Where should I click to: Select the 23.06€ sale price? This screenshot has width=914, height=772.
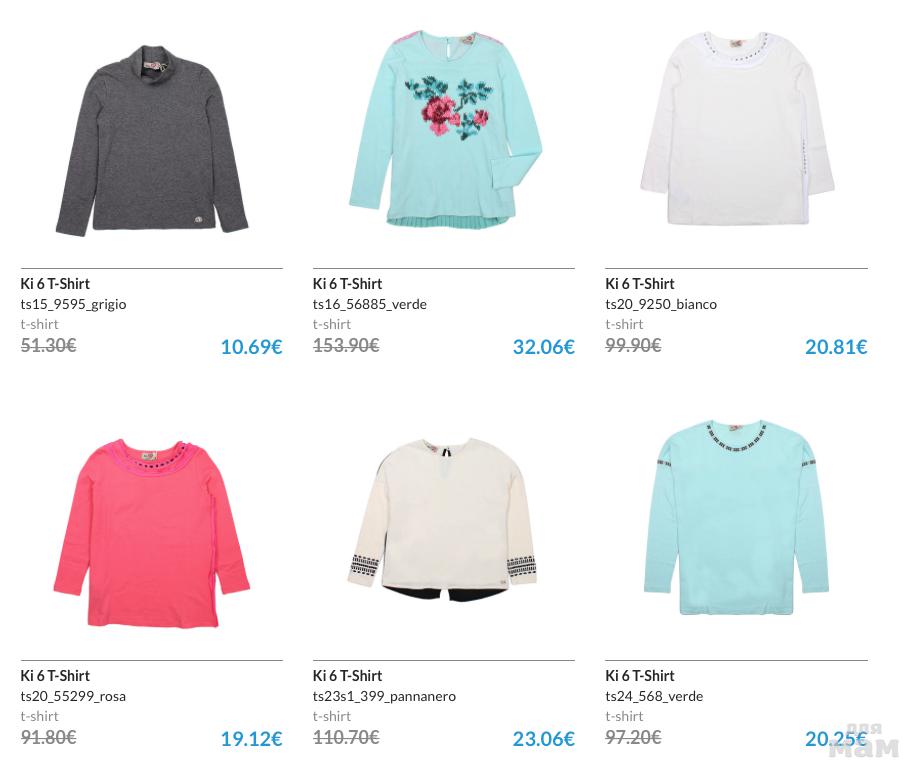tap(544, 739)
